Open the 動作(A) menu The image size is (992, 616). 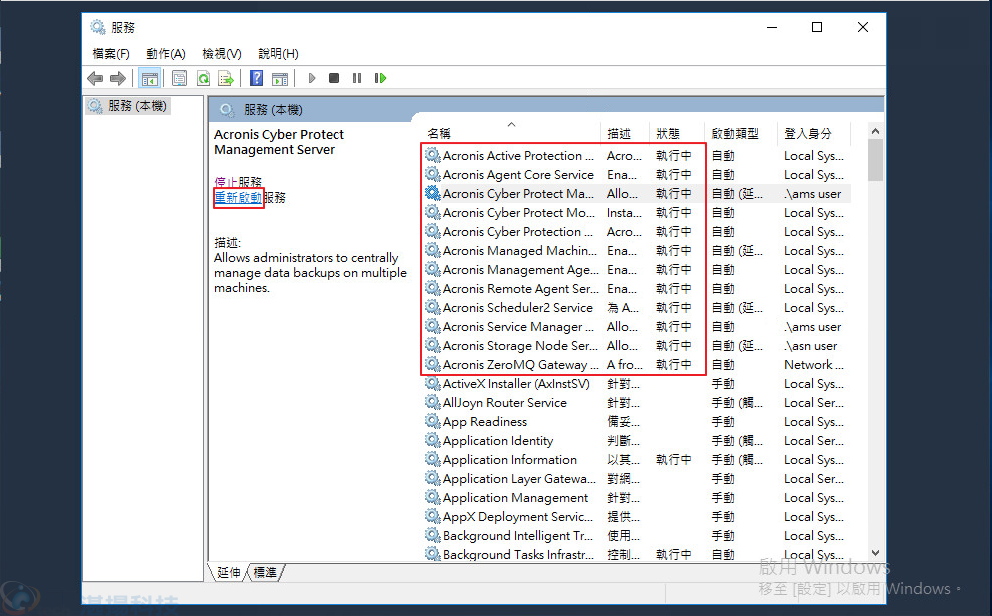[x=166, y=54]
